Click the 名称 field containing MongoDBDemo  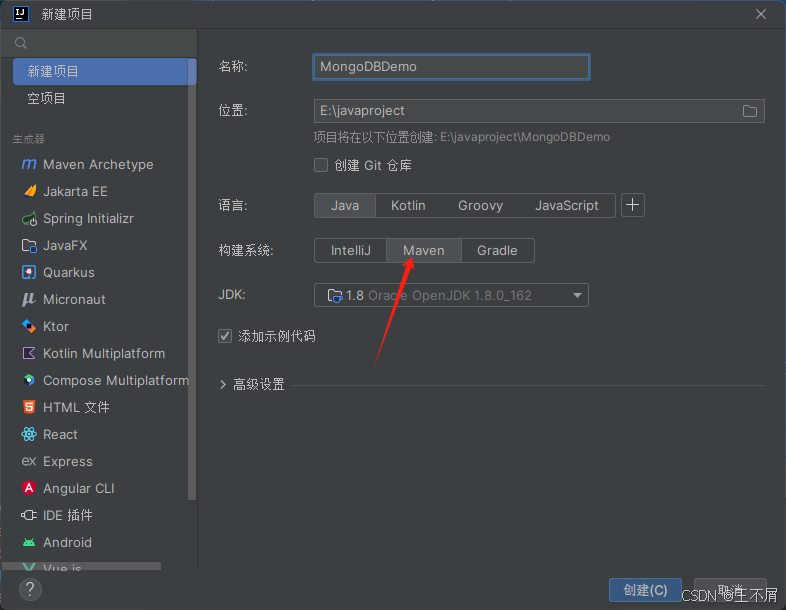point(451,67)
